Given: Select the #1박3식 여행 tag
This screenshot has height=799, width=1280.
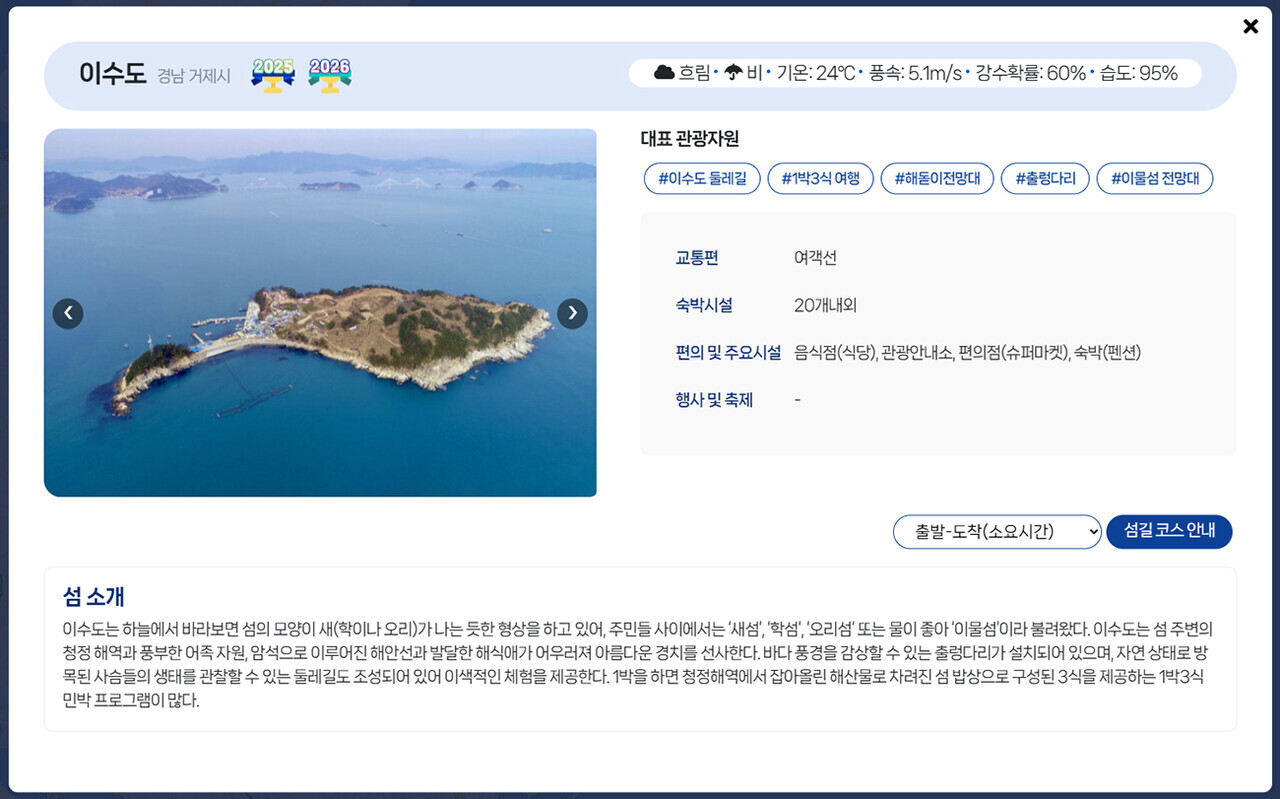Looking at the screenshot, I should point(821,179).
